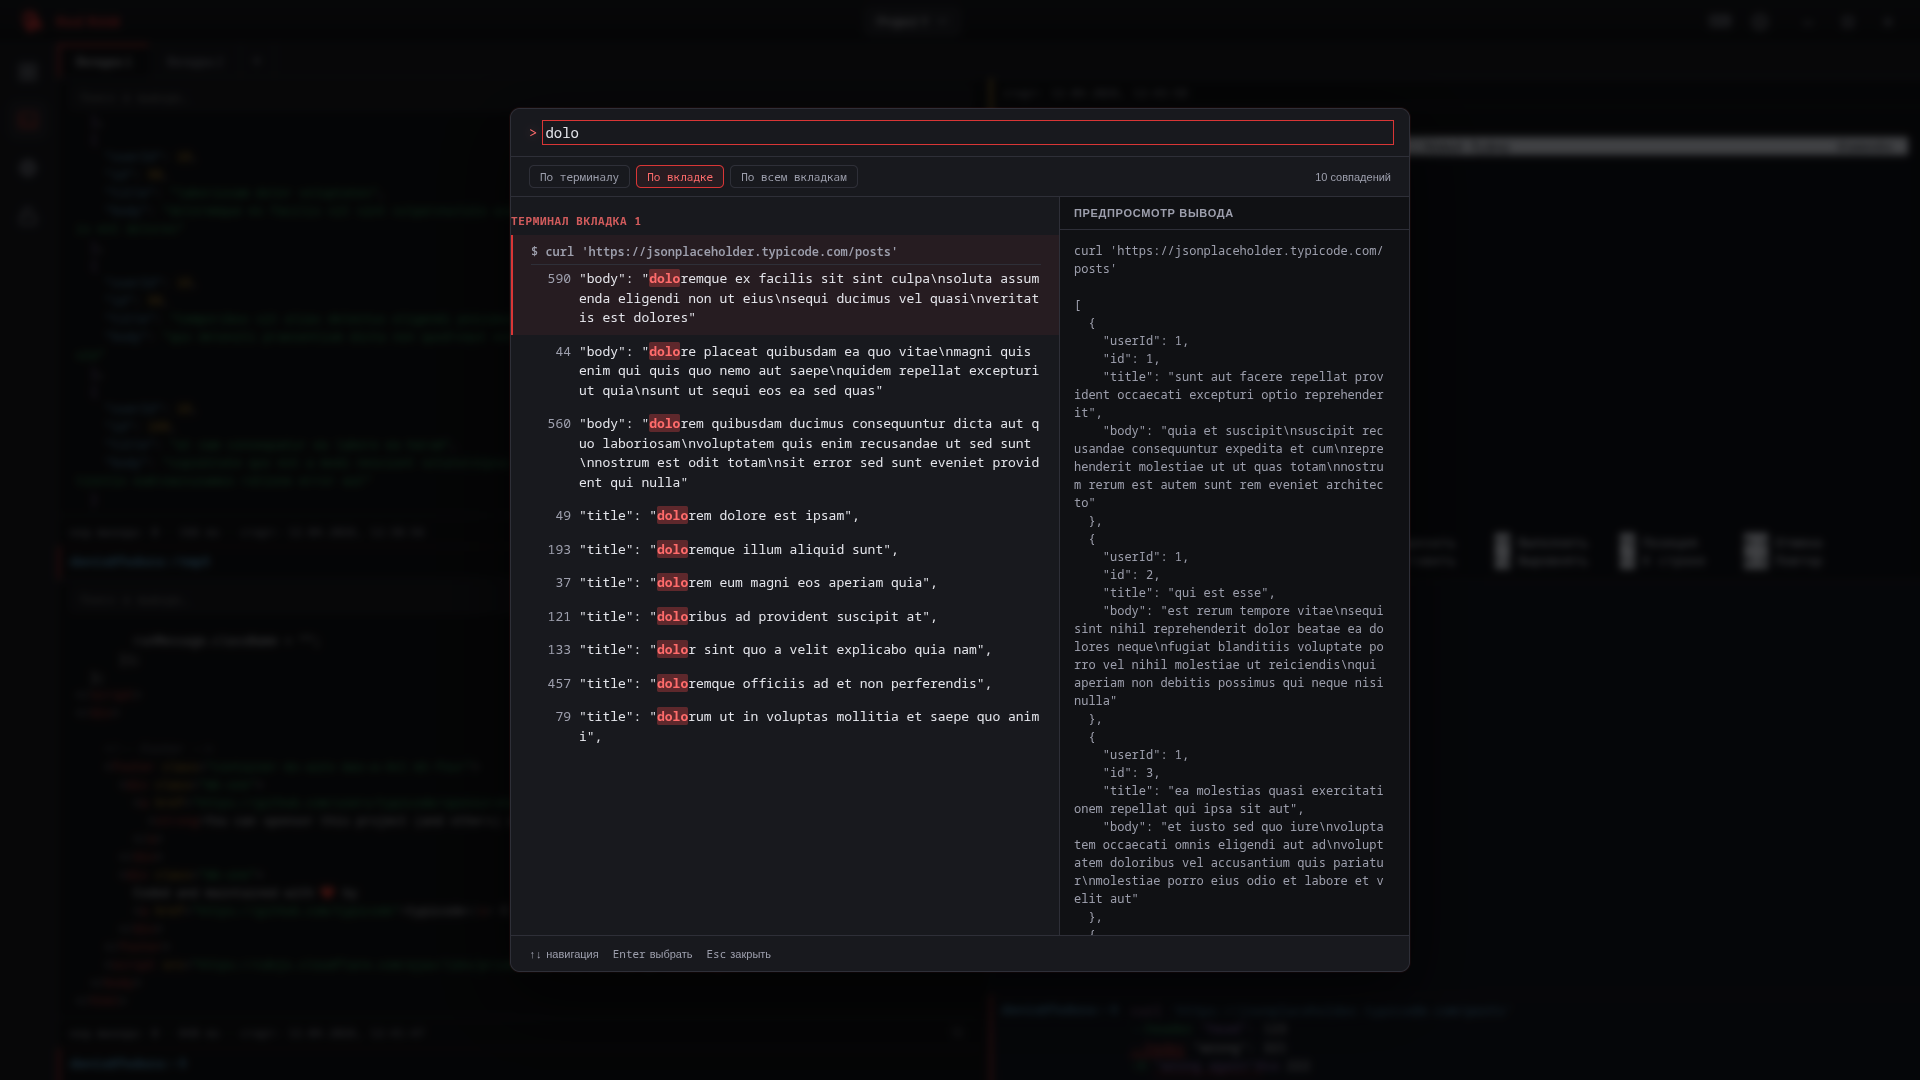Click the '>' prompt icon beside search
This screenshot has height=1080, width=1920.
533,133
